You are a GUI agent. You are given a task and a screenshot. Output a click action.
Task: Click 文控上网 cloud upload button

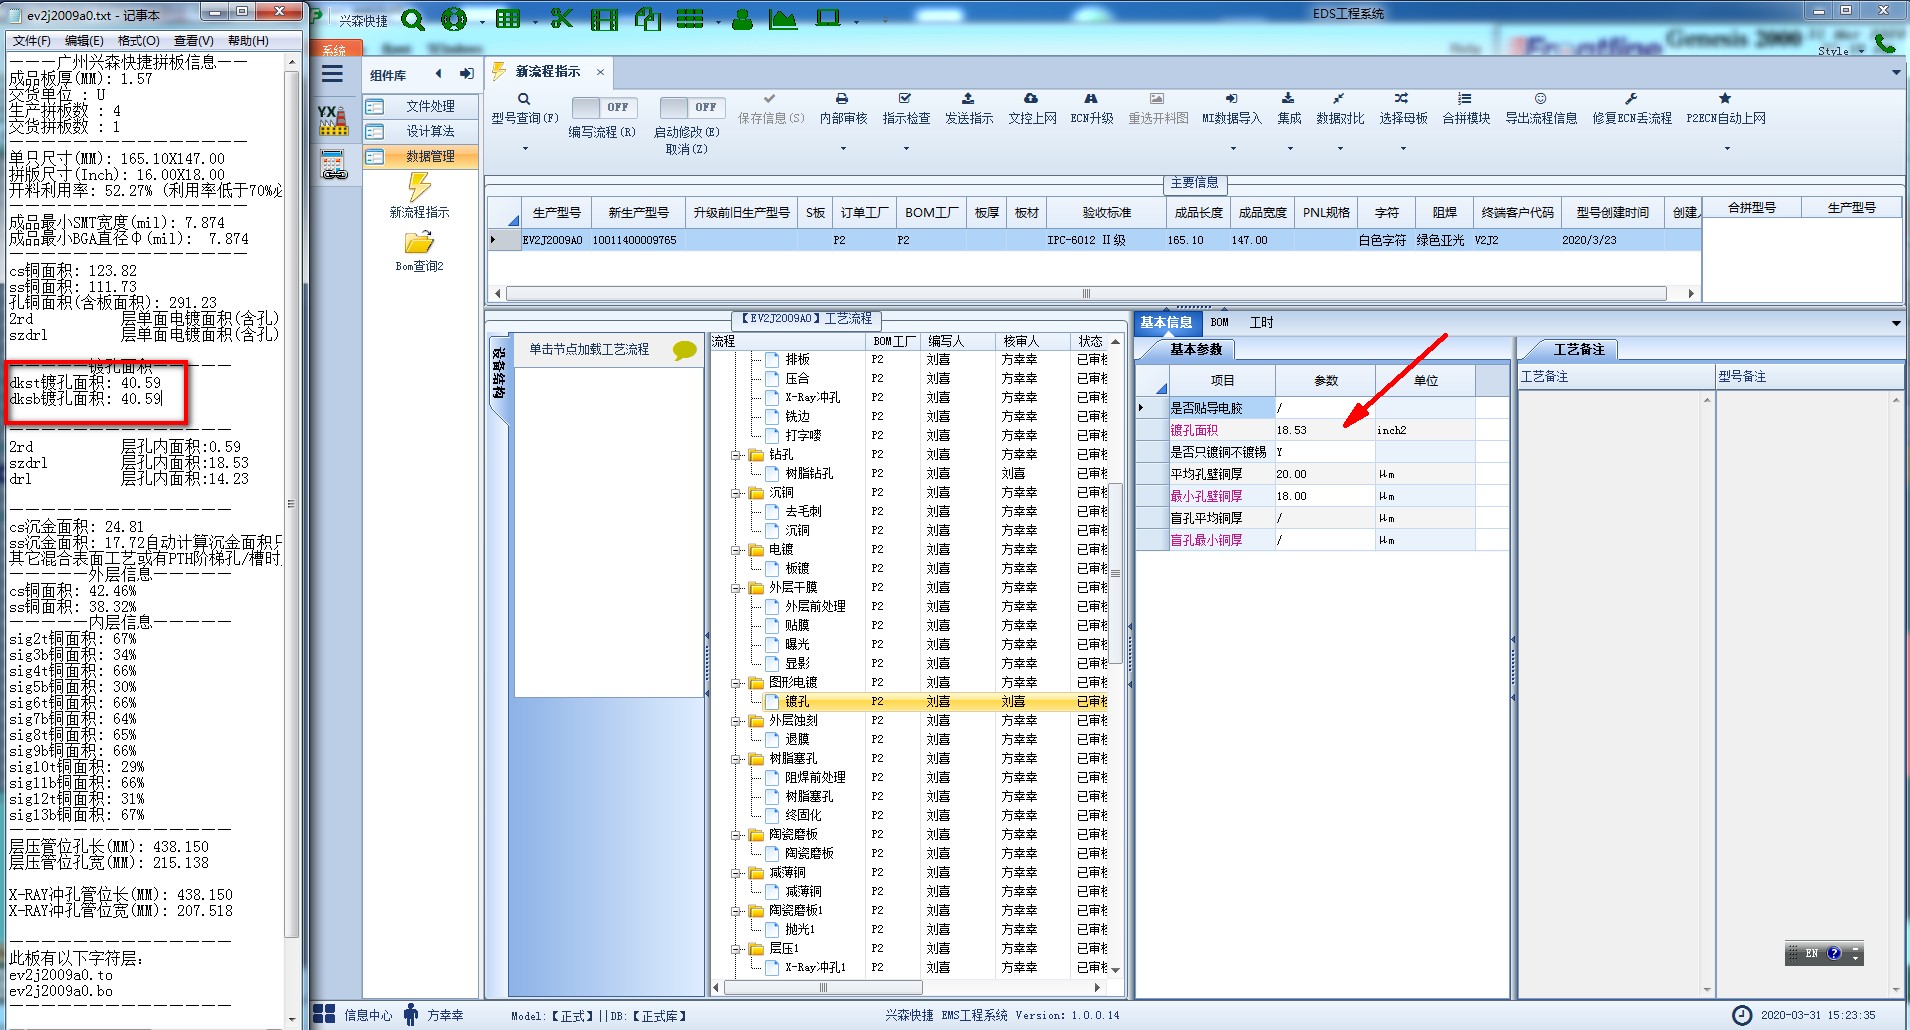1032,109
